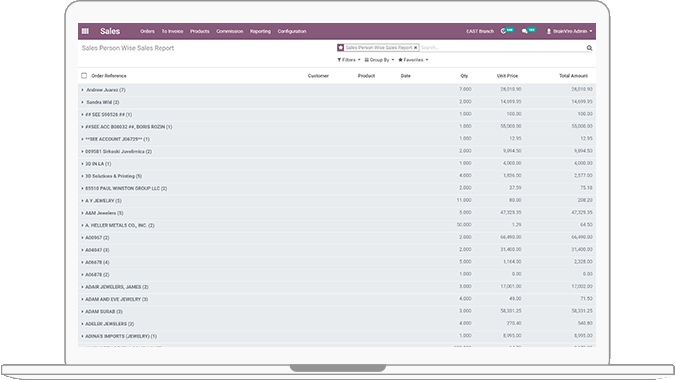Click total amount 55,000.00

[582, 126]
